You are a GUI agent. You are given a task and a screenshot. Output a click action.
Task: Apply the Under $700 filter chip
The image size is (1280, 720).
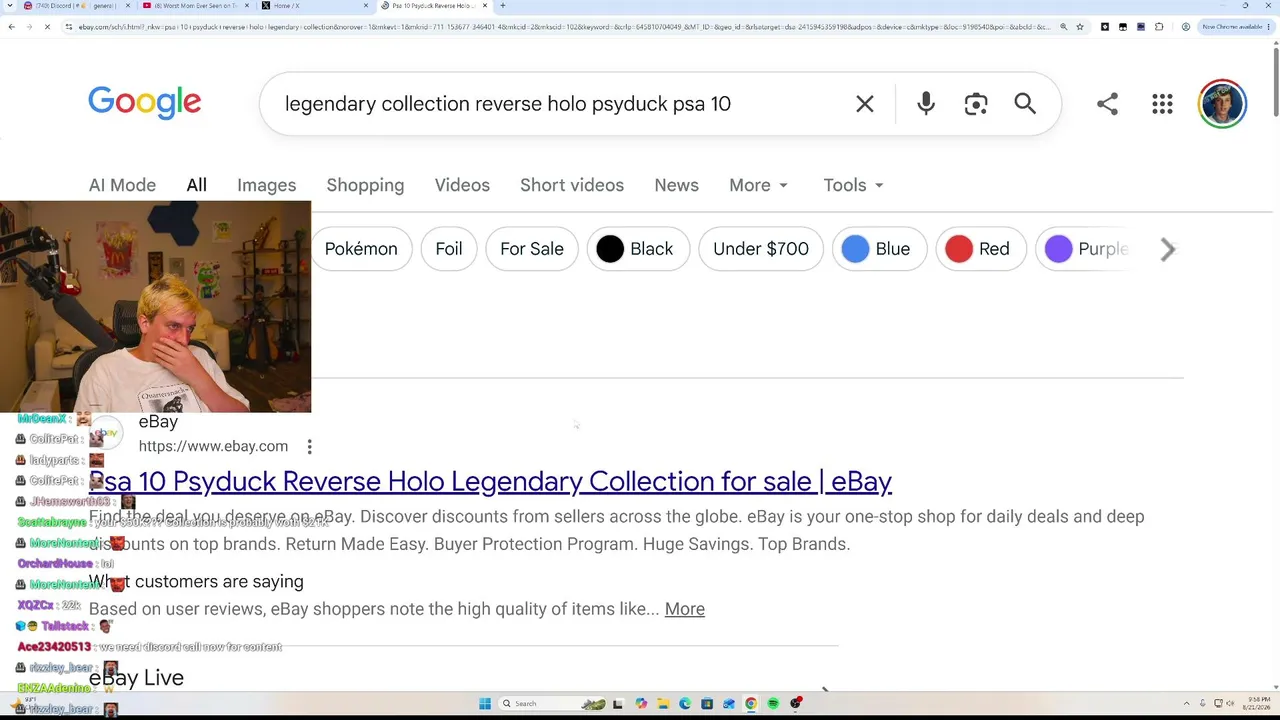coord(761,249)
